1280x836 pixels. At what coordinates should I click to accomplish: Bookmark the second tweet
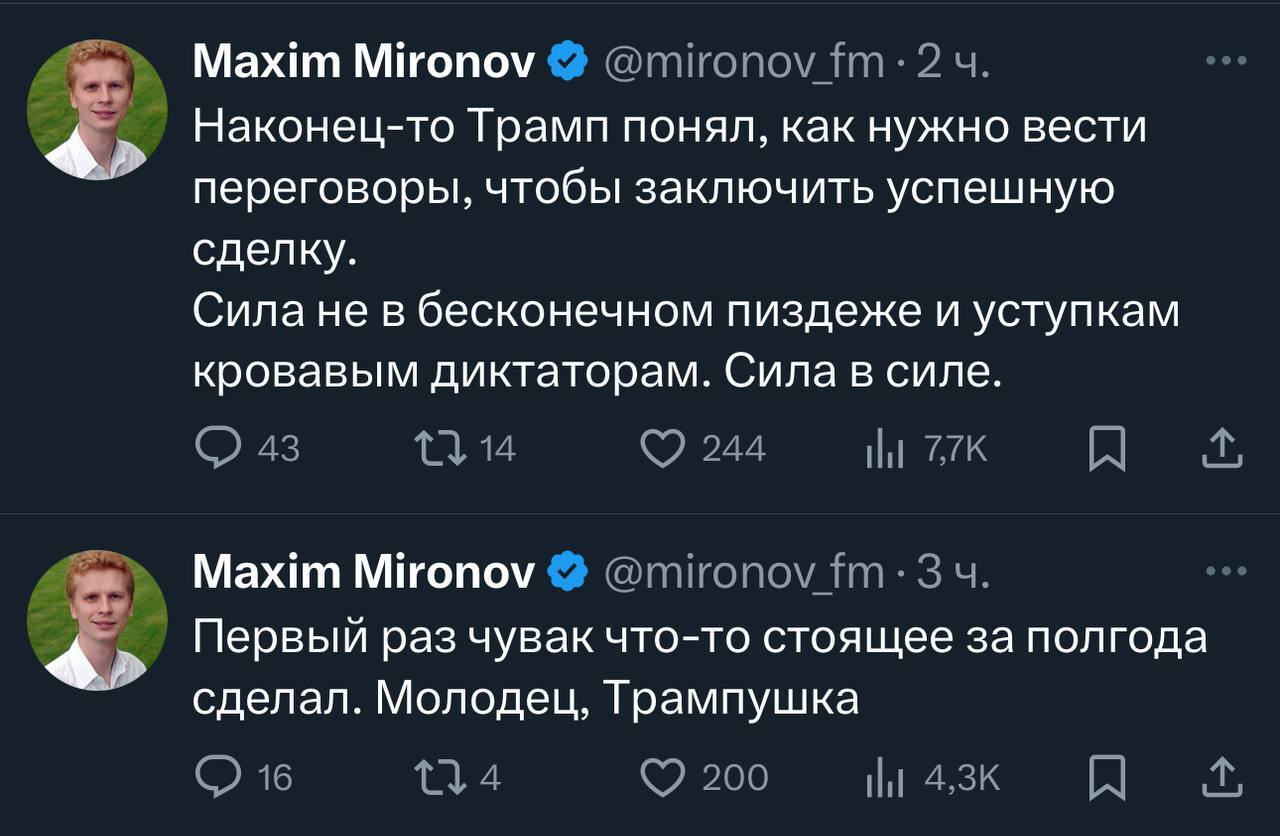coord(1106,777)
